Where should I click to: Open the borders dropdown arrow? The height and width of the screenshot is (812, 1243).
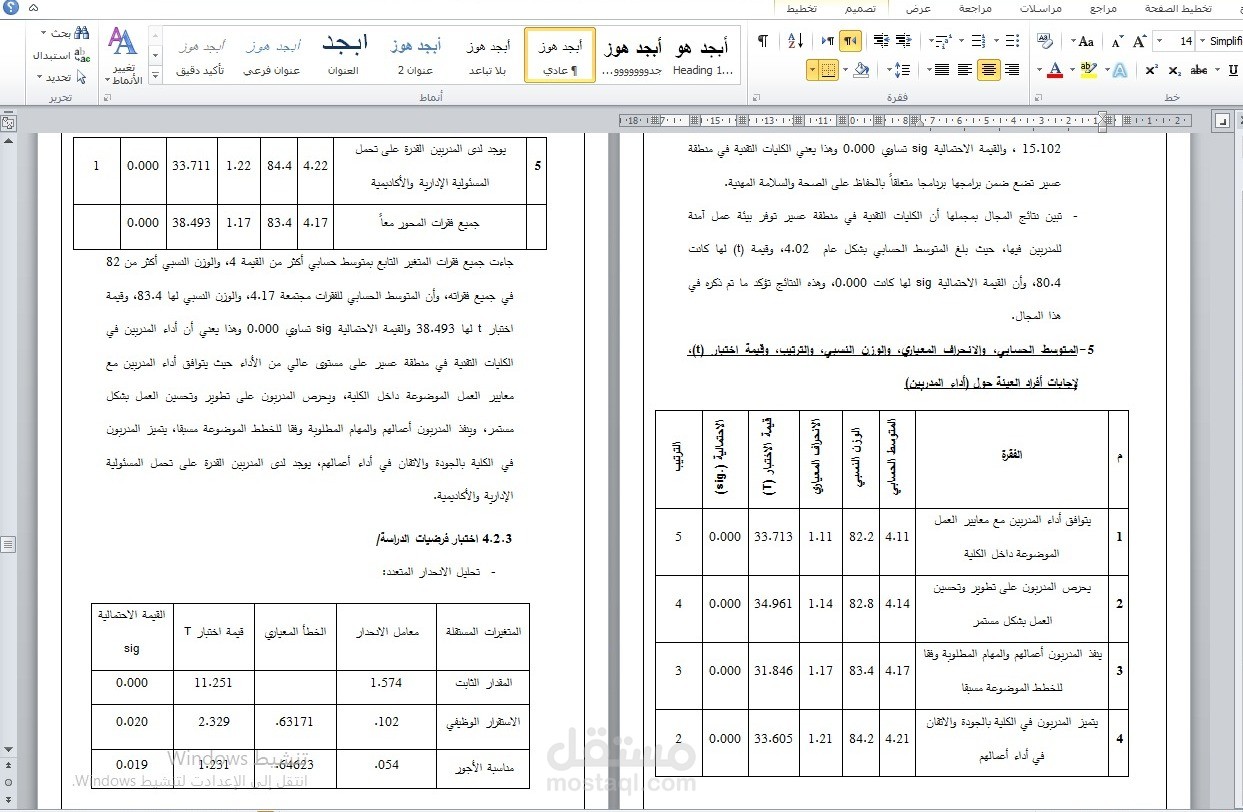(812, 70)
